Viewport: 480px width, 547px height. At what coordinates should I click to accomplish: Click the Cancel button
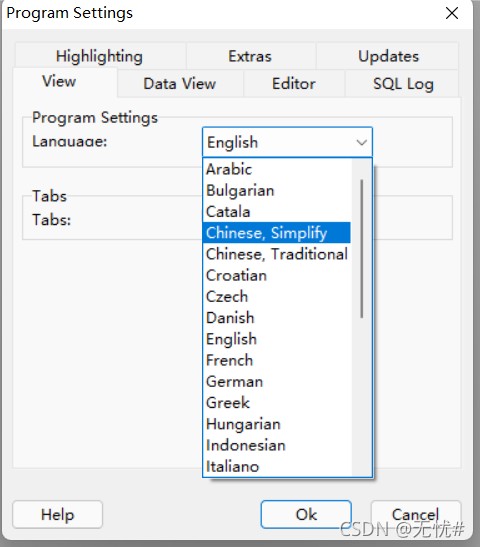click(x=415, y=515)
